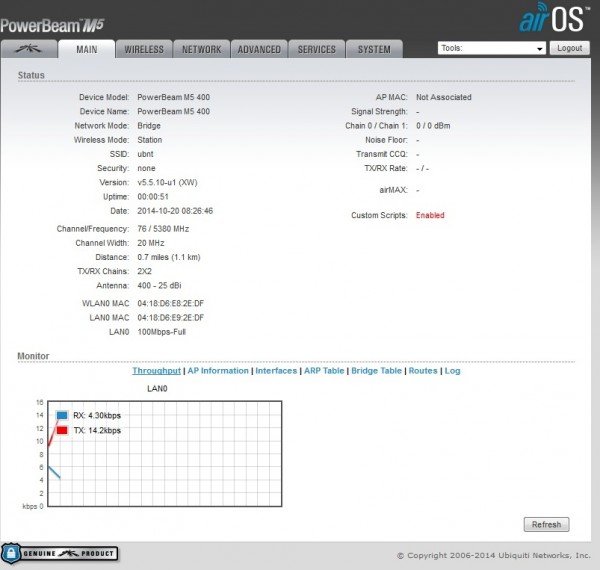Click the Network Mode value Bridge
The height and width of the screenshot is (570, 600).
tap(149, 125)
